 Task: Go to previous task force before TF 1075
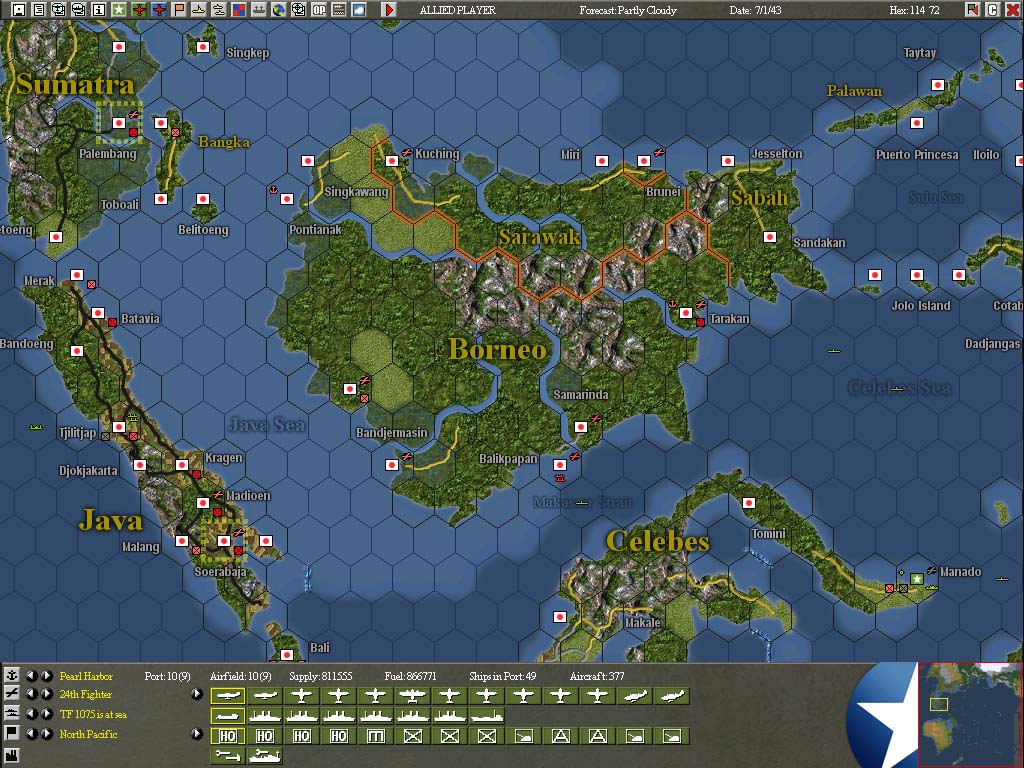(31, 714)
